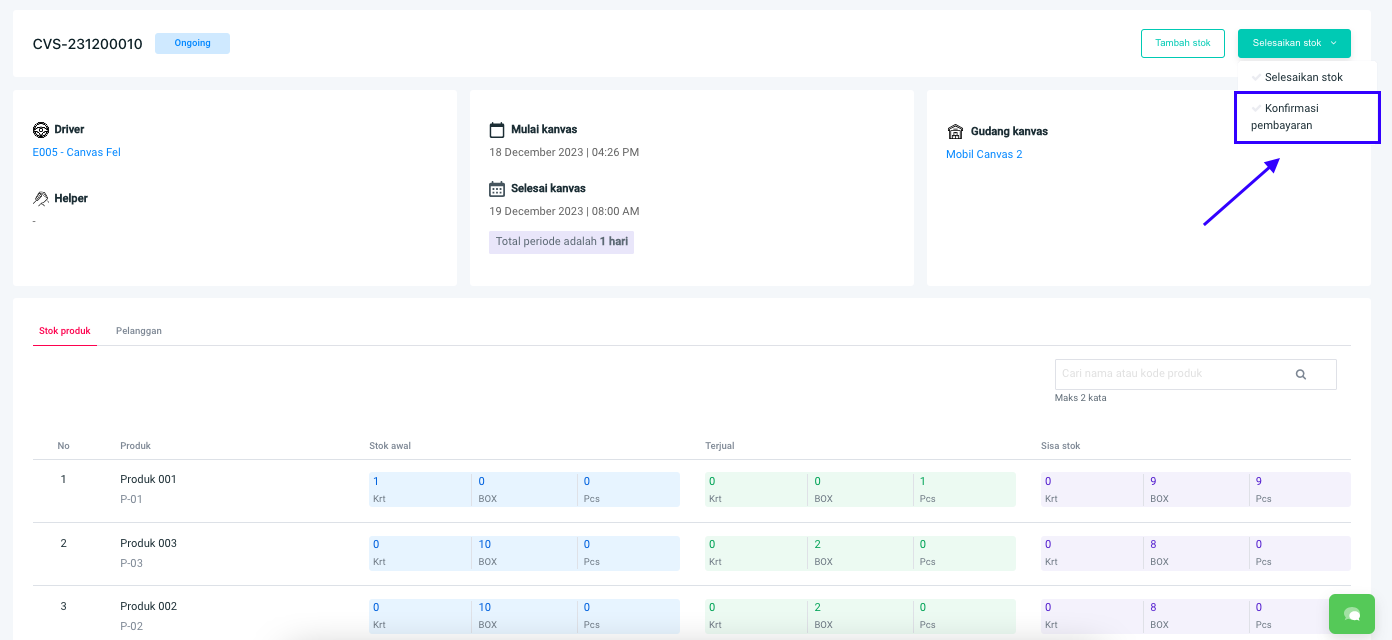Click the Selesai kanvas calendar icon
The image size is (1392, 640).
click(497, 189)
